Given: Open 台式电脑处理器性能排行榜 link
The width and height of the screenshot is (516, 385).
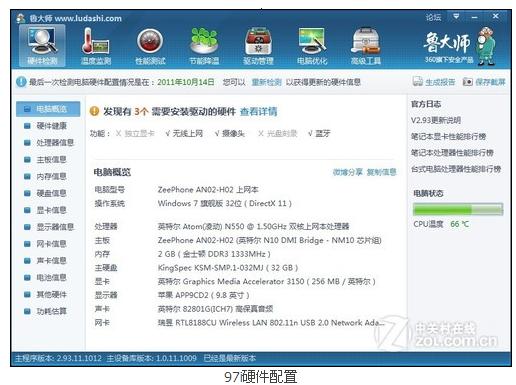Looking at the screenshot, I should point(456,169).
